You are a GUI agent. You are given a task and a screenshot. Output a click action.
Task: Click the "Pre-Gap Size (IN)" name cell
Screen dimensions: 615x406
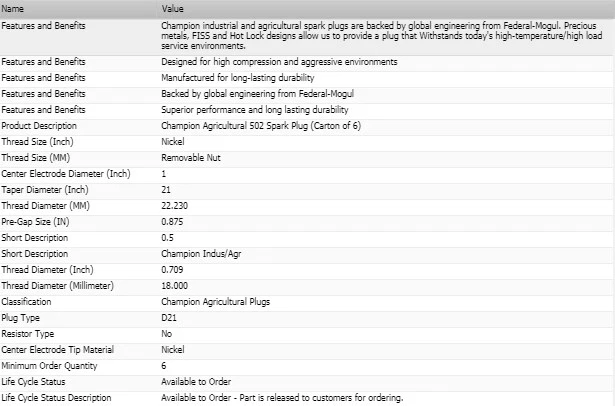click(35, 222)
